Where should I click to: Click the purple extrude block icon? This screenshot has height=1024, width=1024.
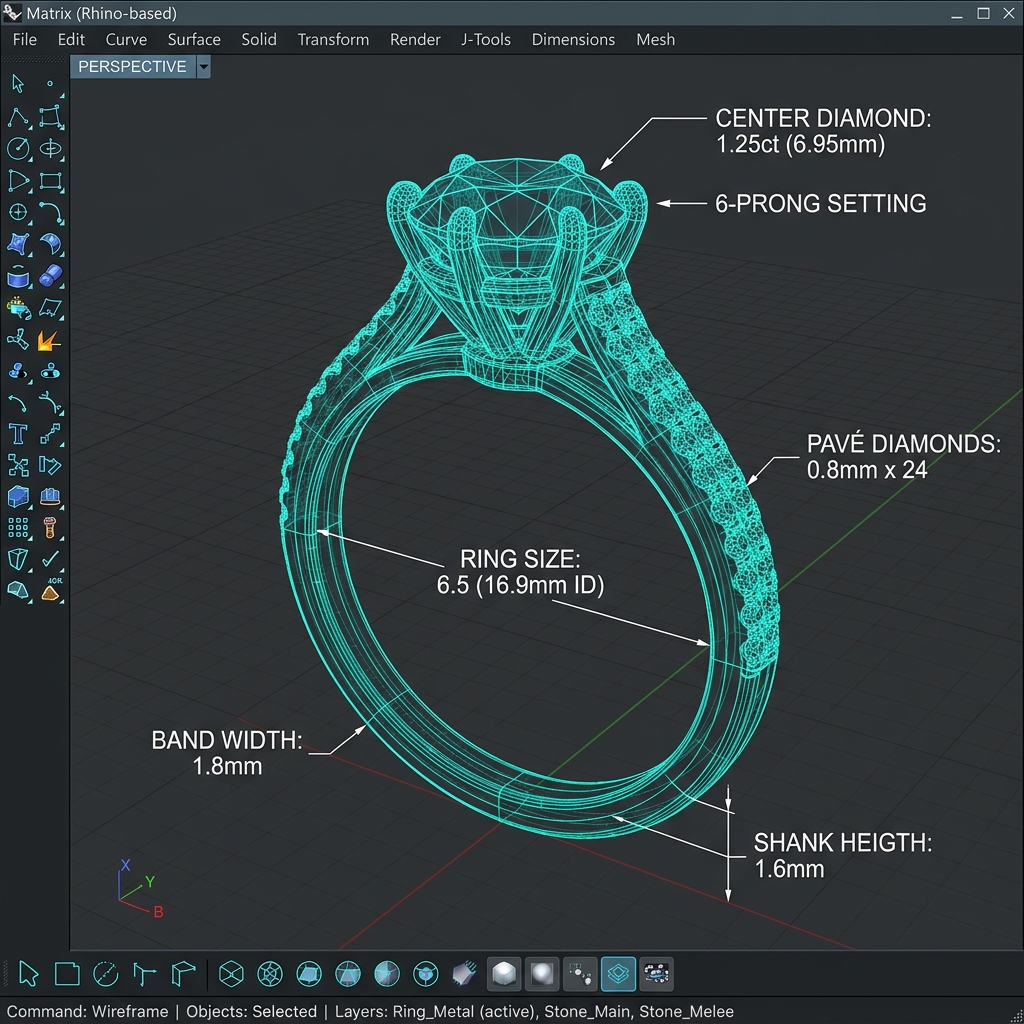(464, 974)
